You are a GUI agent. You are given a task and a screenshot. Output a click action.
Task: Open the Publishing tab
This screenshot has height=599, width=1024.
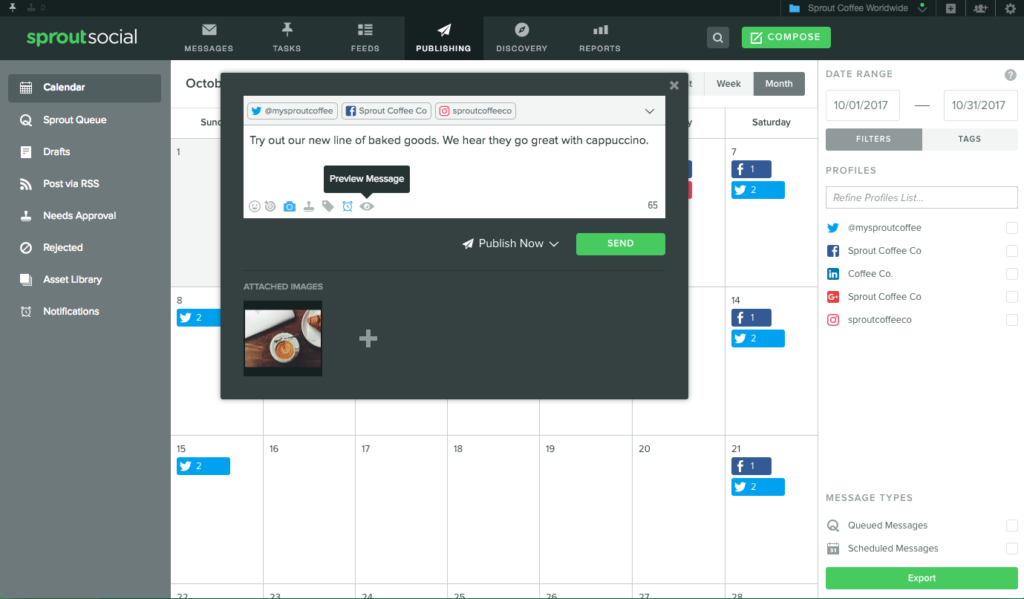coord(443,38)
